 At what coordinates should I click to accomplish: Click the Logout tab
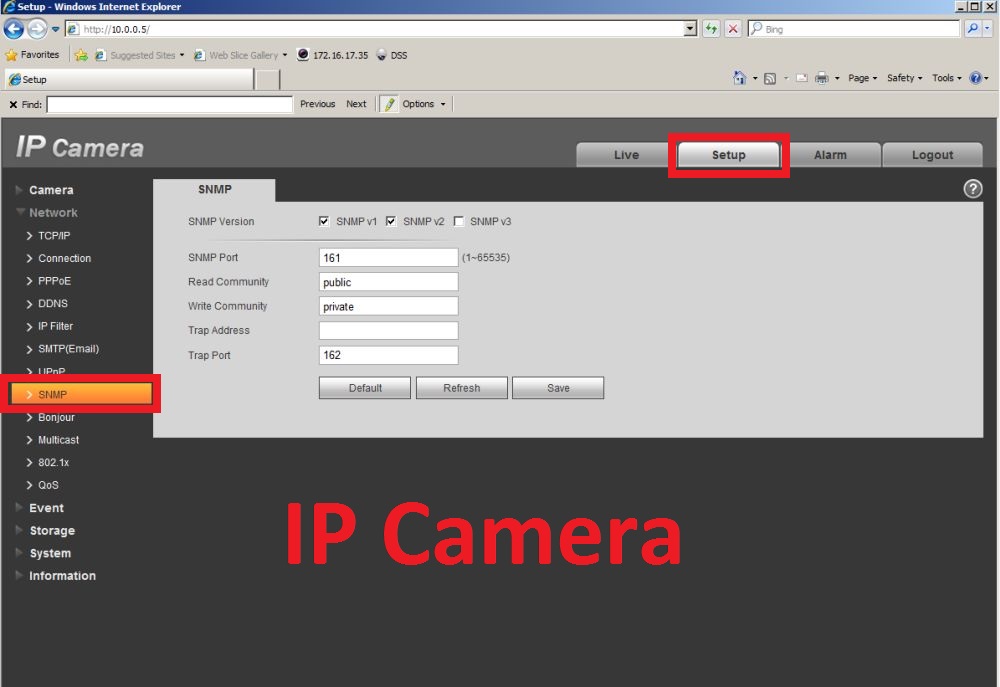[x=932, y=155]
